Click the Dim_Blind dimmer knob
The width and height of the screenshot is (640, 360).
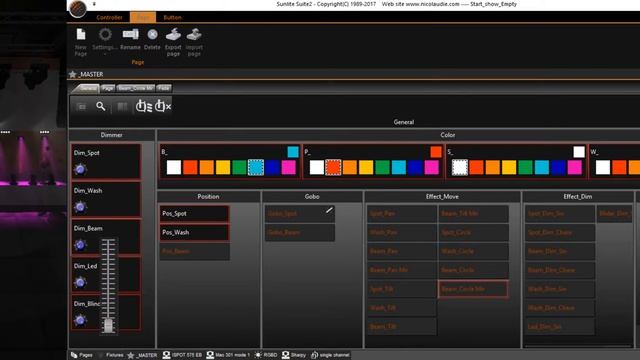click(80, 320)
